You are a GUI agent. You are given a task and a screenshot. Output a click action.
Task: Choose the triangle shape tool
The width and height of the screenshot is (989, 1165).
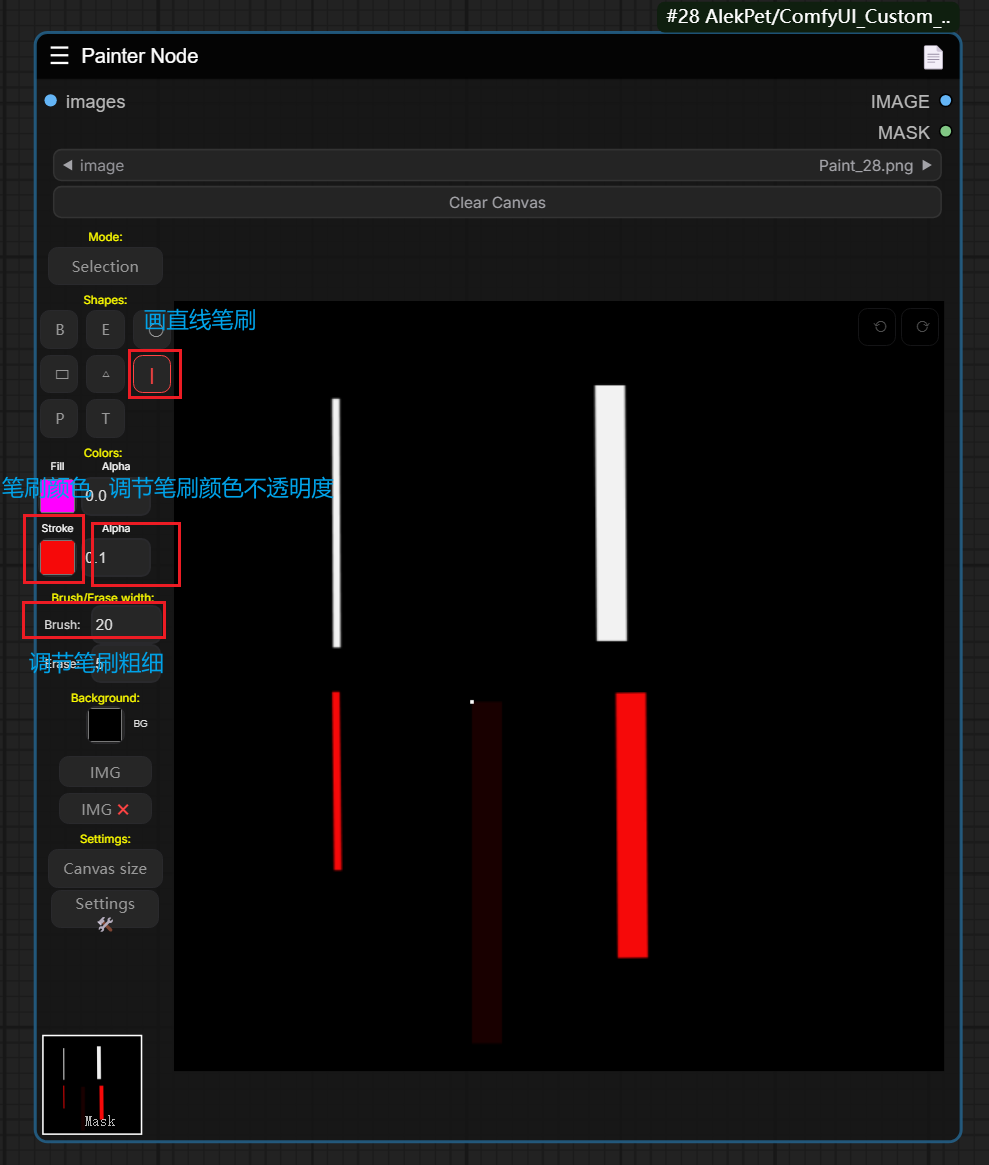coord(105,375)
